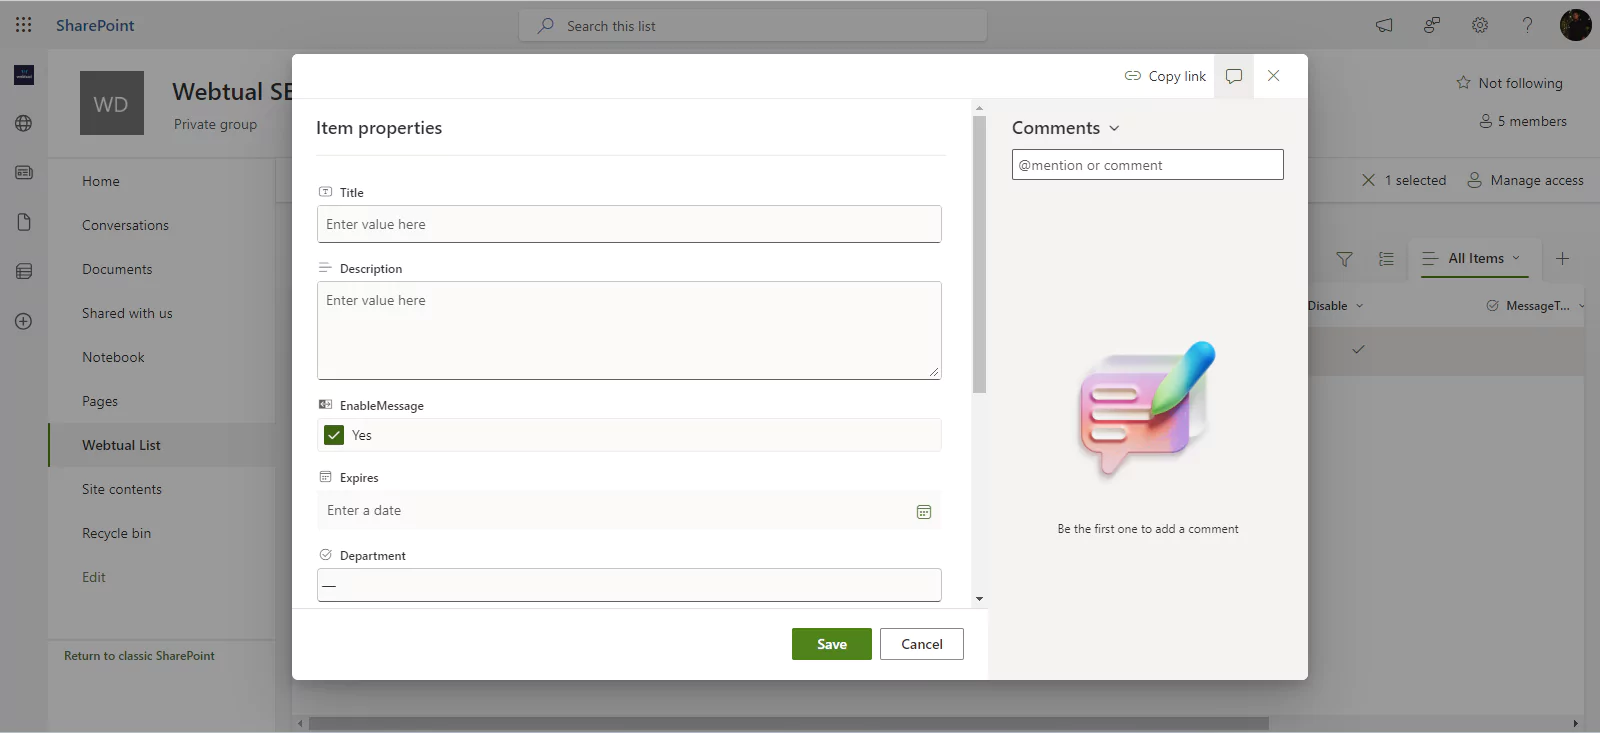The image size is (1600, 733).
Task: Click Return to classic SharePoint link
Action: (x=139, y=656)
